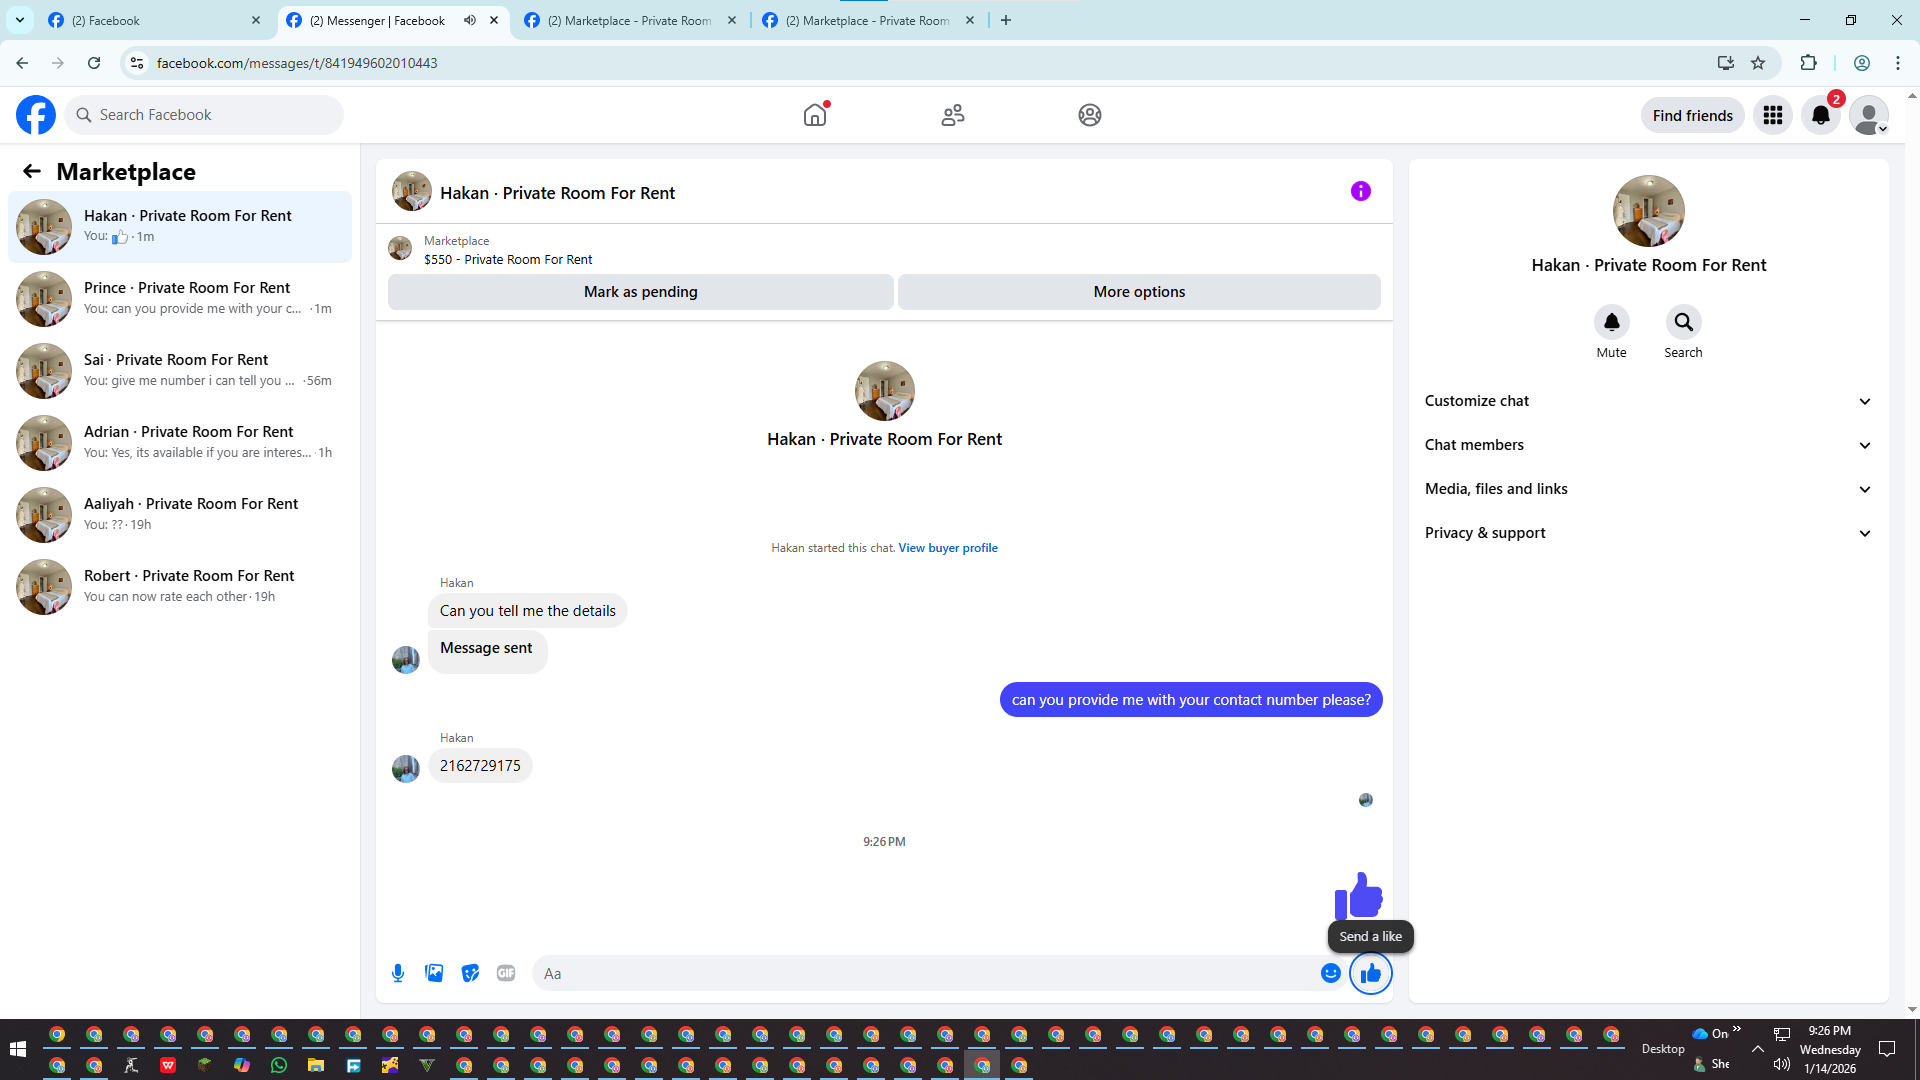
Task: Open the sticker picker icon
Action: pyautogui.click(x=470, y=973)
